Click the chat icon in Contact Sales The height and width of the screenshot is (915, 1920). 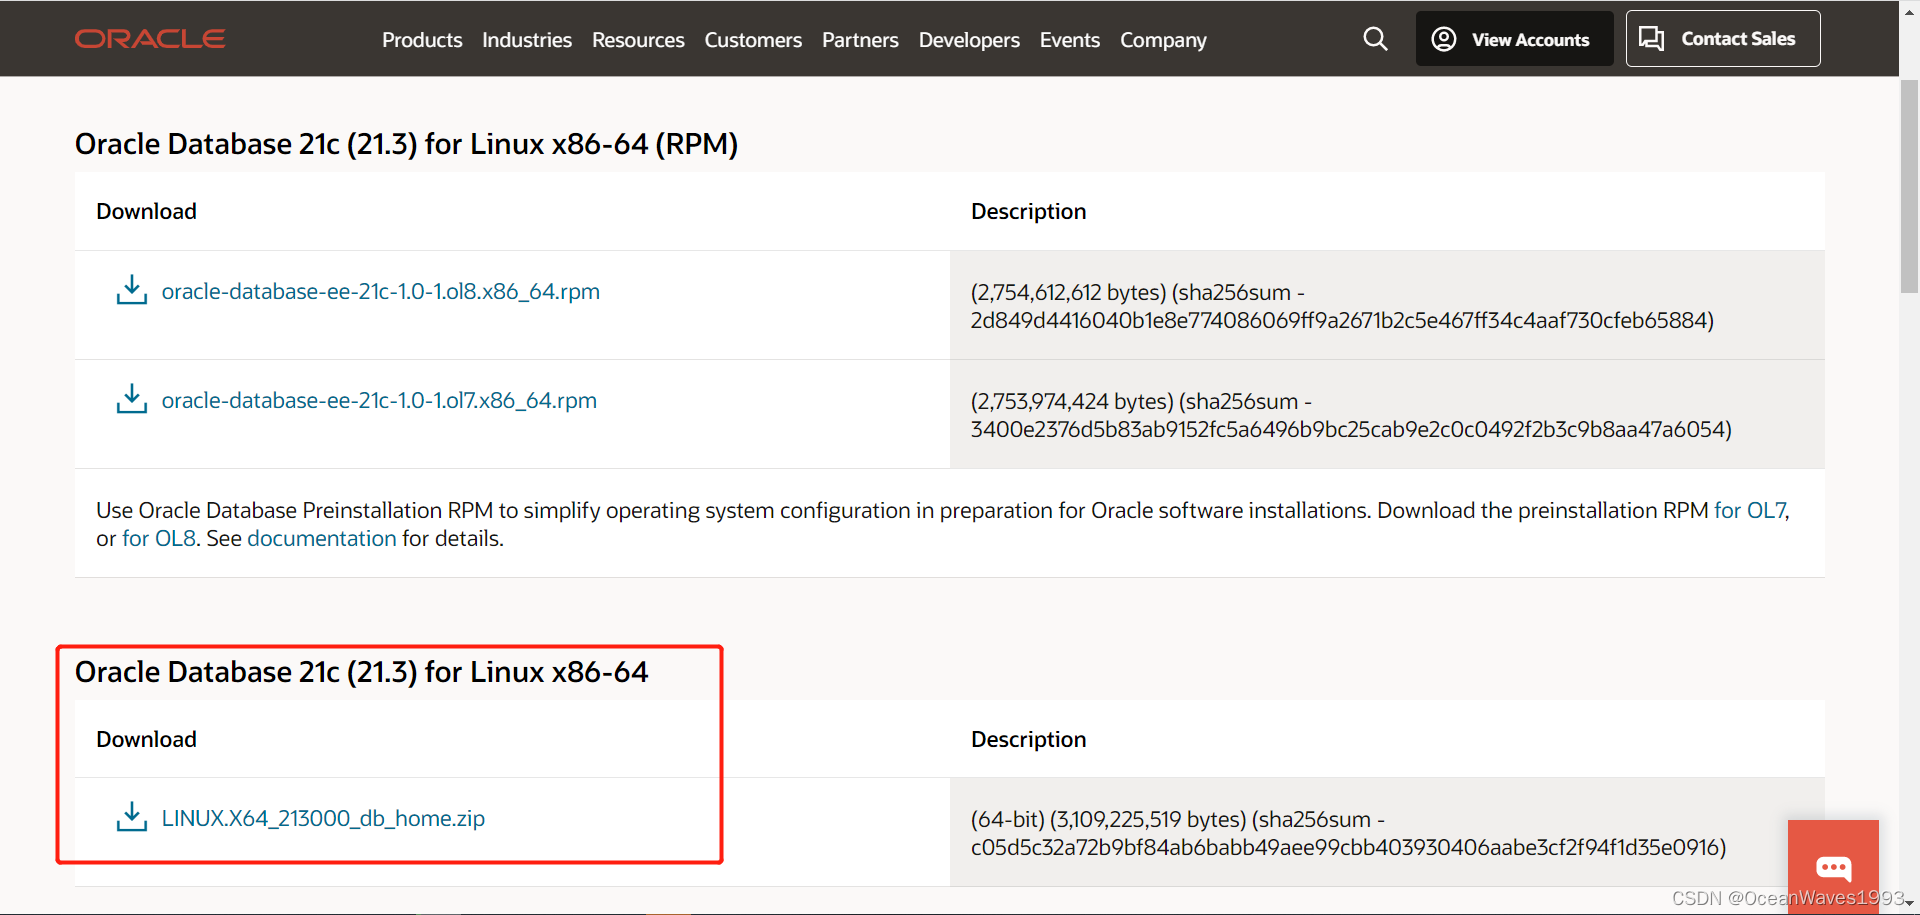(x=1652, y=37)
